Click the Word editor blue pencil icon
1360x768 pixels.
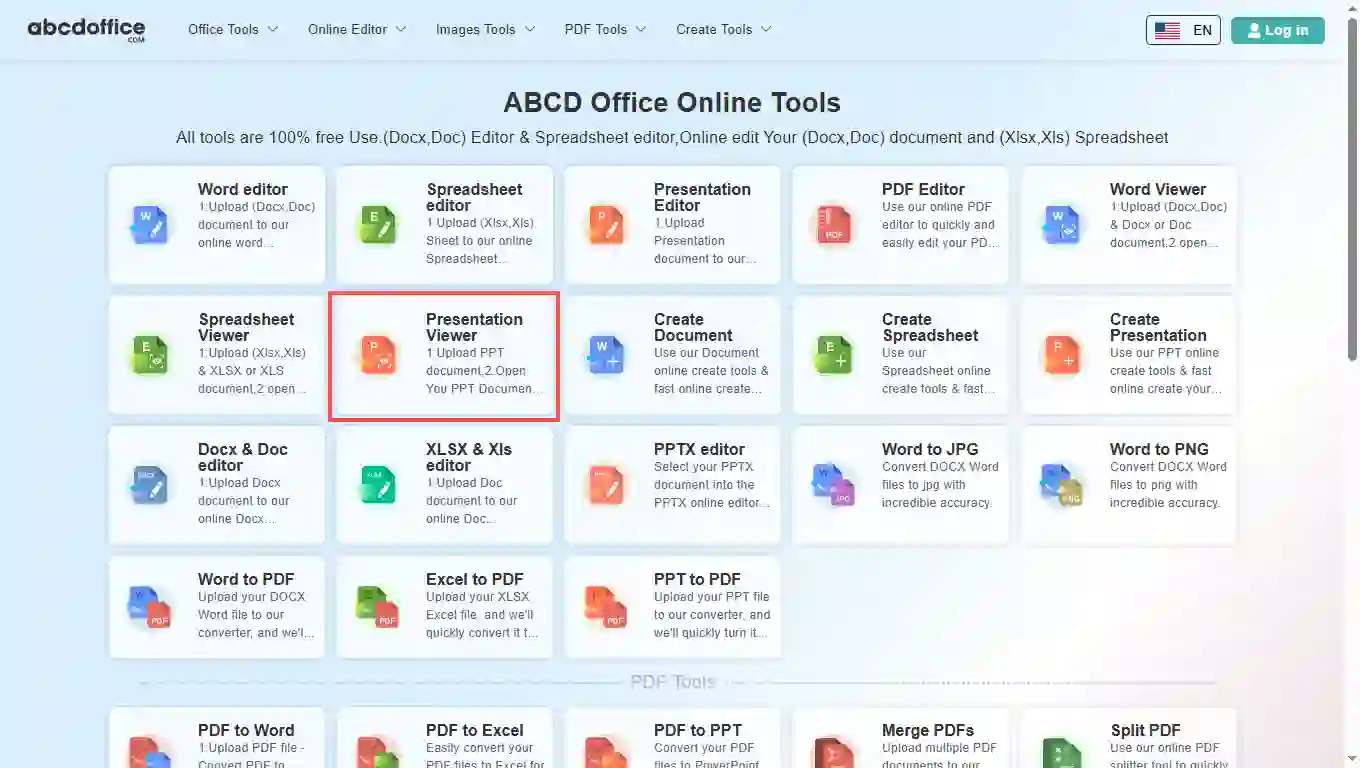[150, 225]
